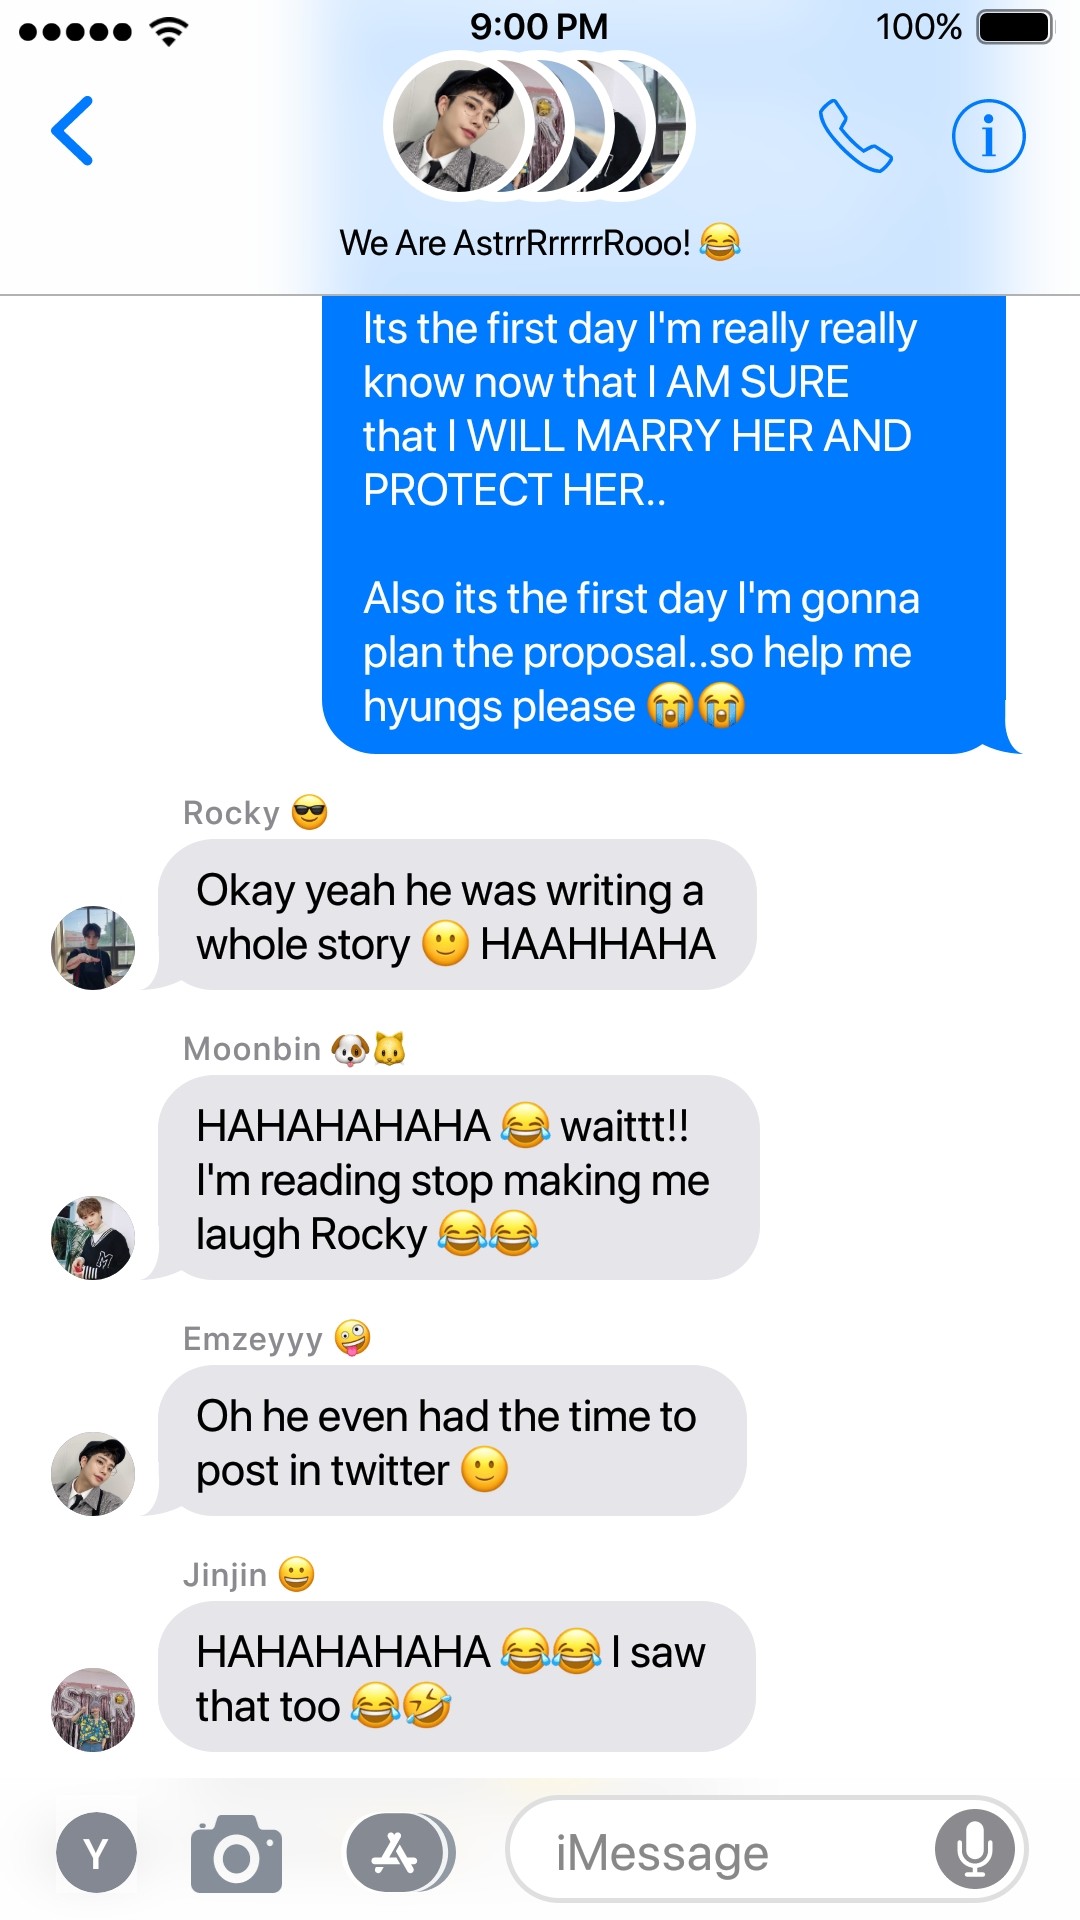Image resolution: width=1080 pixels, height=1920 pixels.
Task: Start a call with the phone icon
Action: coord(855,136)
